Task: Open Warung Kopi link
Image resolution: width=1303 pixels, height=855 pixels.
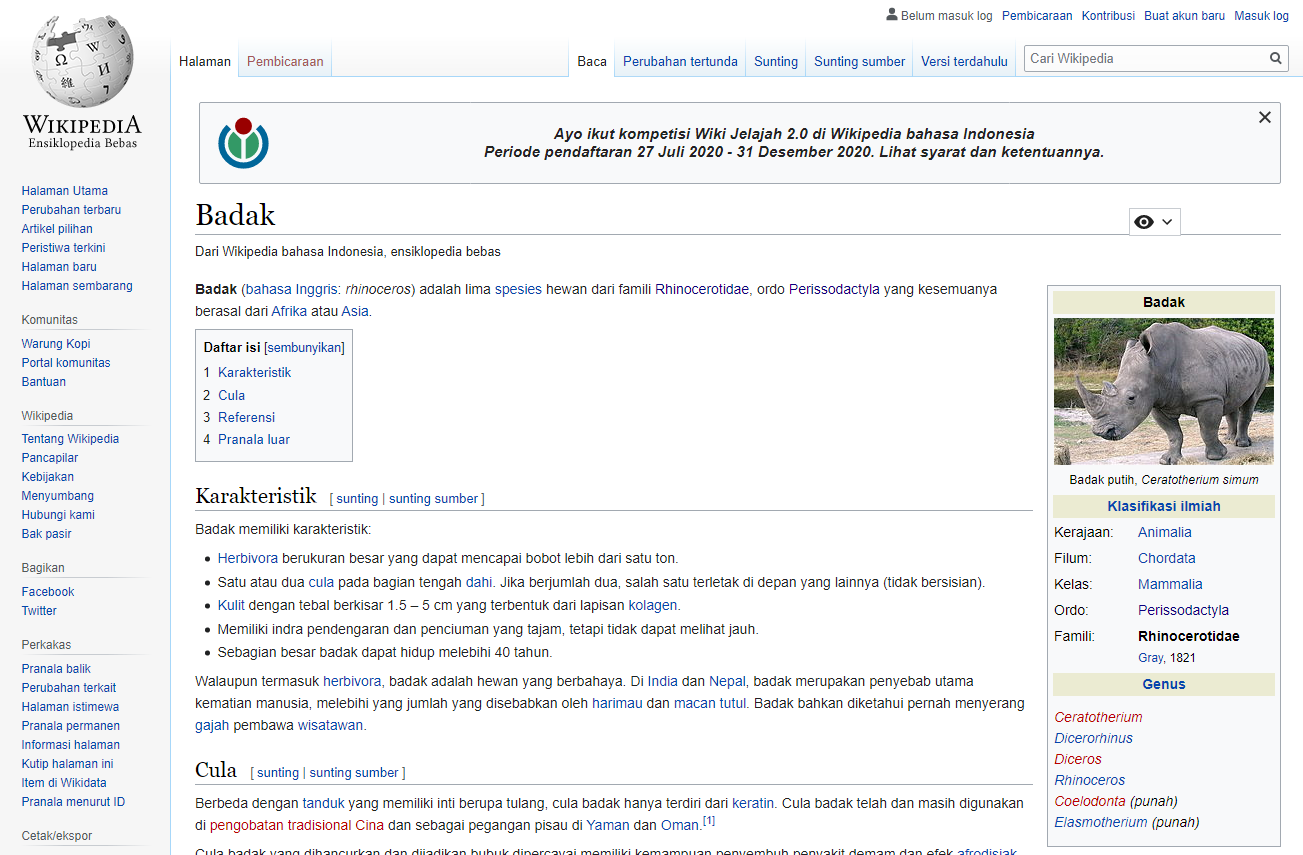Action: pos(56,344)
